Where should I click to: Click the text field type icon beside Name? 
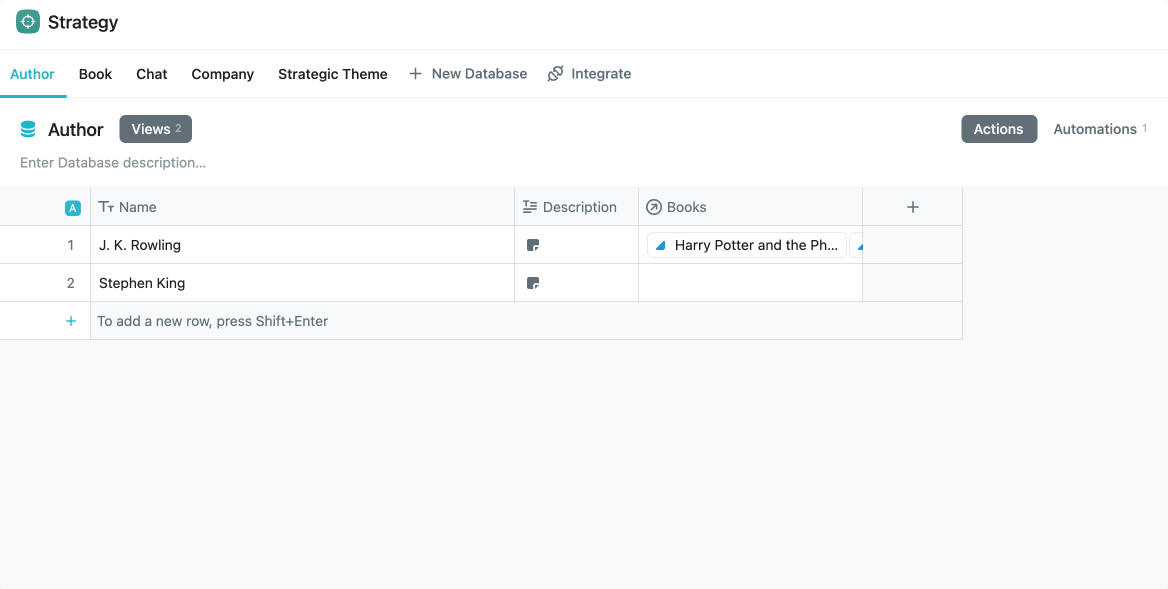[104, 206]
